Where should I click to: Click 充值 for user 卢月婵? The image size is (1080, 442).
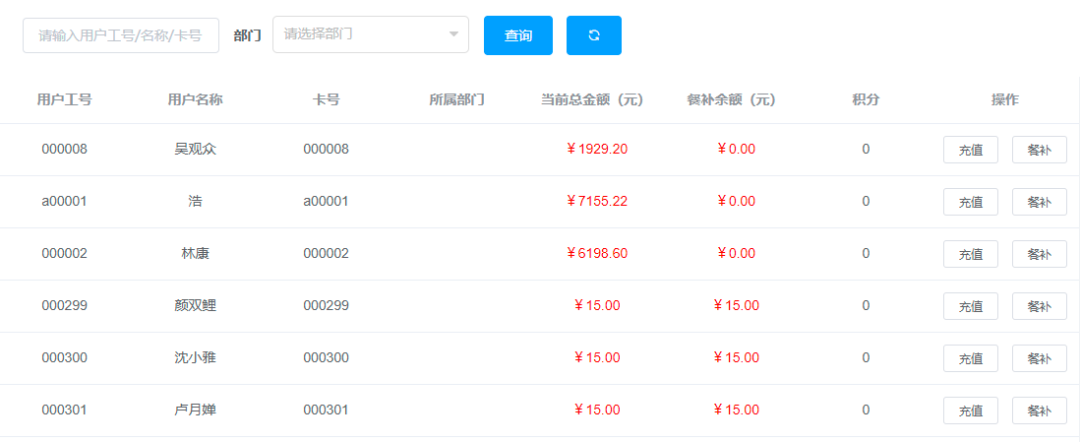point(970,410)
